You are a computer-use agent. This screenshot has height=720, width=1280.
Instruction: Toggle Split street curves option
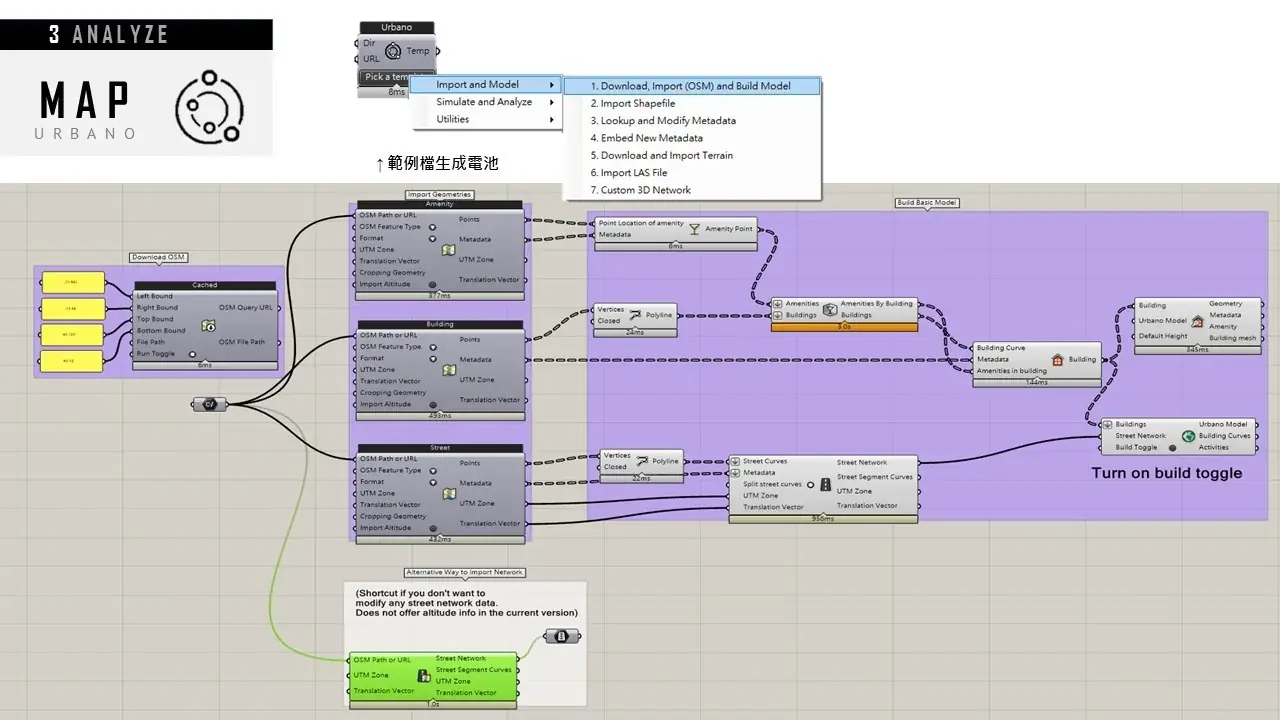811,485
